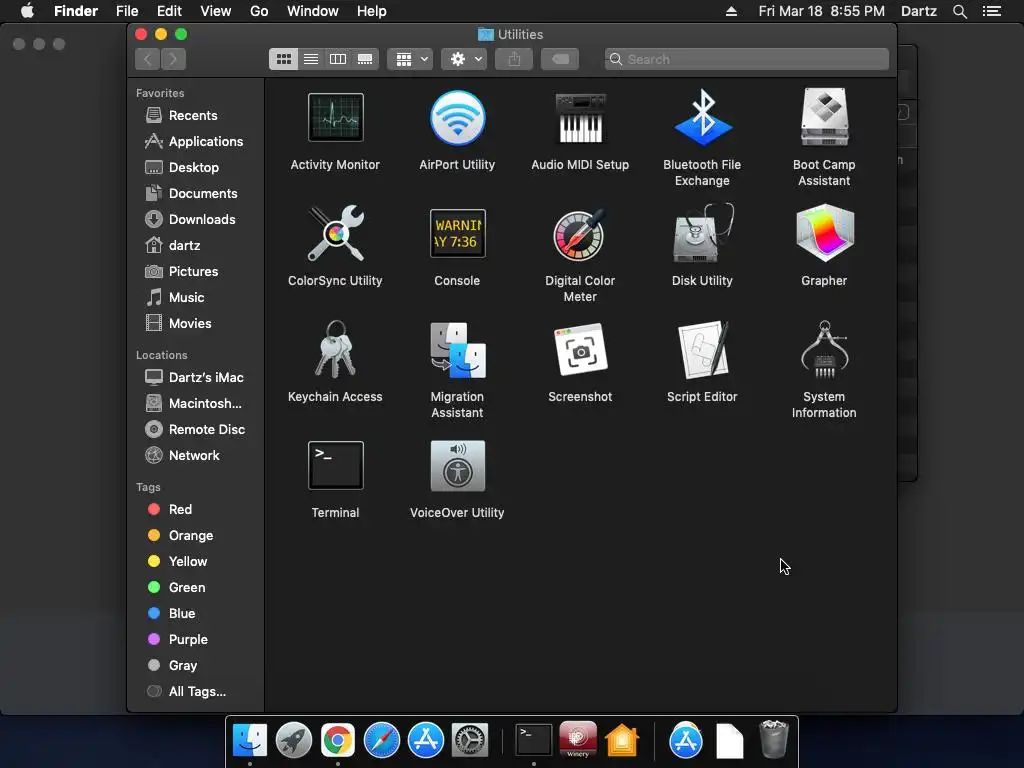Open Pictures in sidebar
1024x768 pixels.
click(193, 272)
